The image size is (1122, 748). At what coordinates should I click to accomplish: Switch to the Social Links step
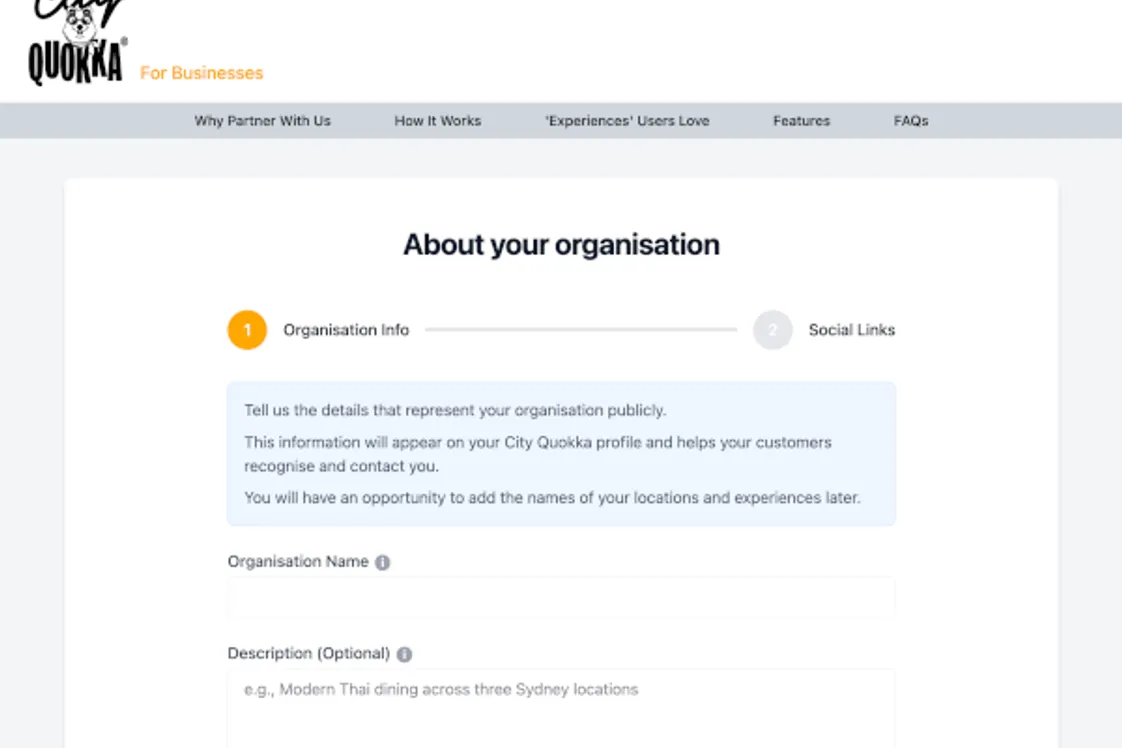click(851, 330)
